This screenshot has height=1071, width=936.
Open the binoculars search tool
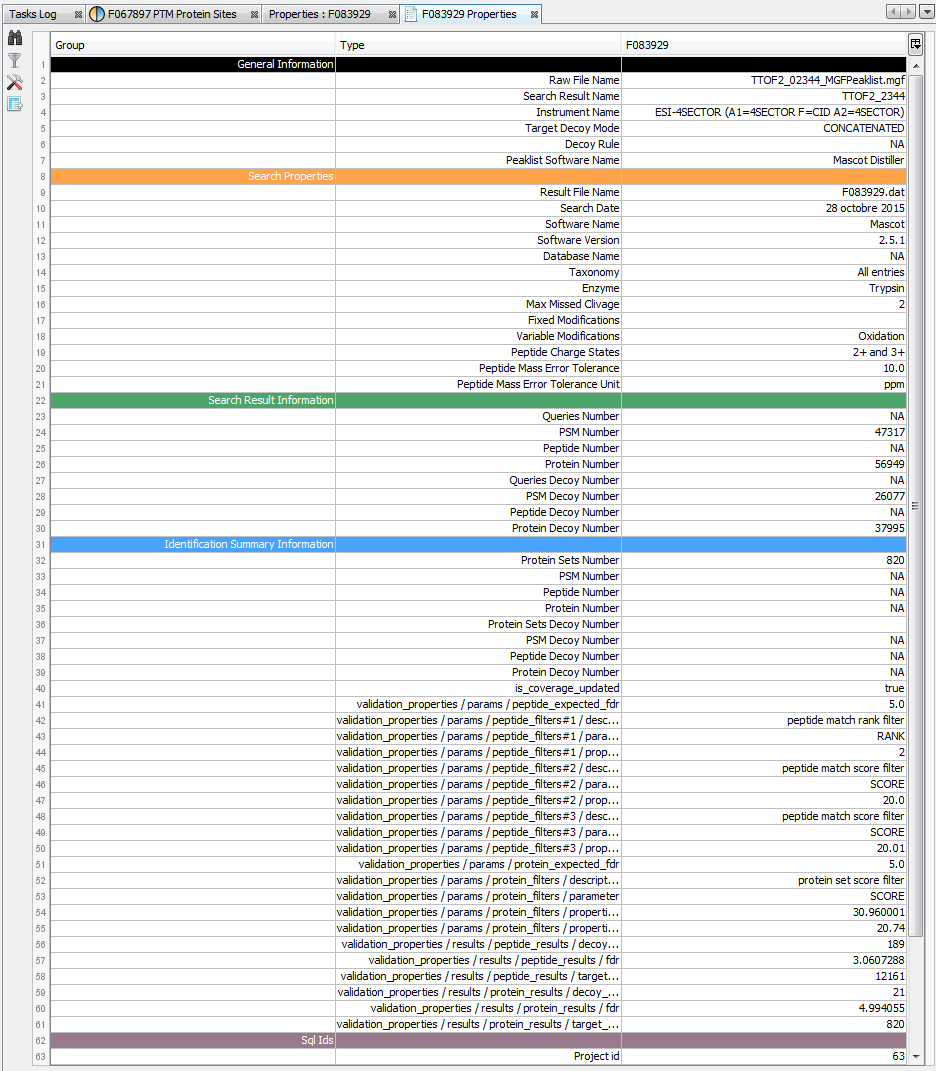coord(14,38)
